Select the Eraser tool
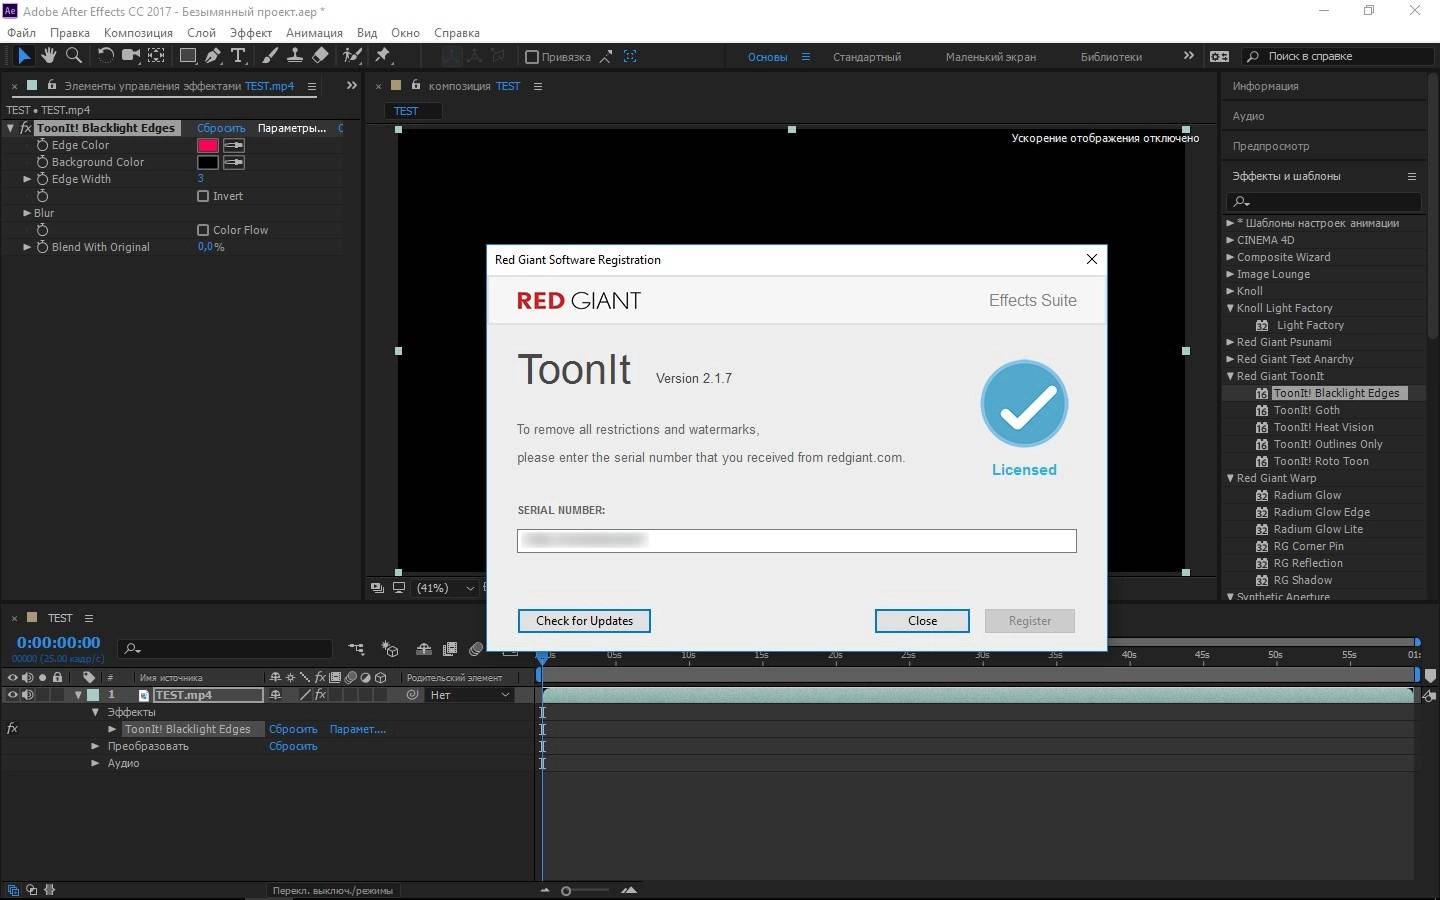Screen dimensions: 1440x900 (320, 56)
